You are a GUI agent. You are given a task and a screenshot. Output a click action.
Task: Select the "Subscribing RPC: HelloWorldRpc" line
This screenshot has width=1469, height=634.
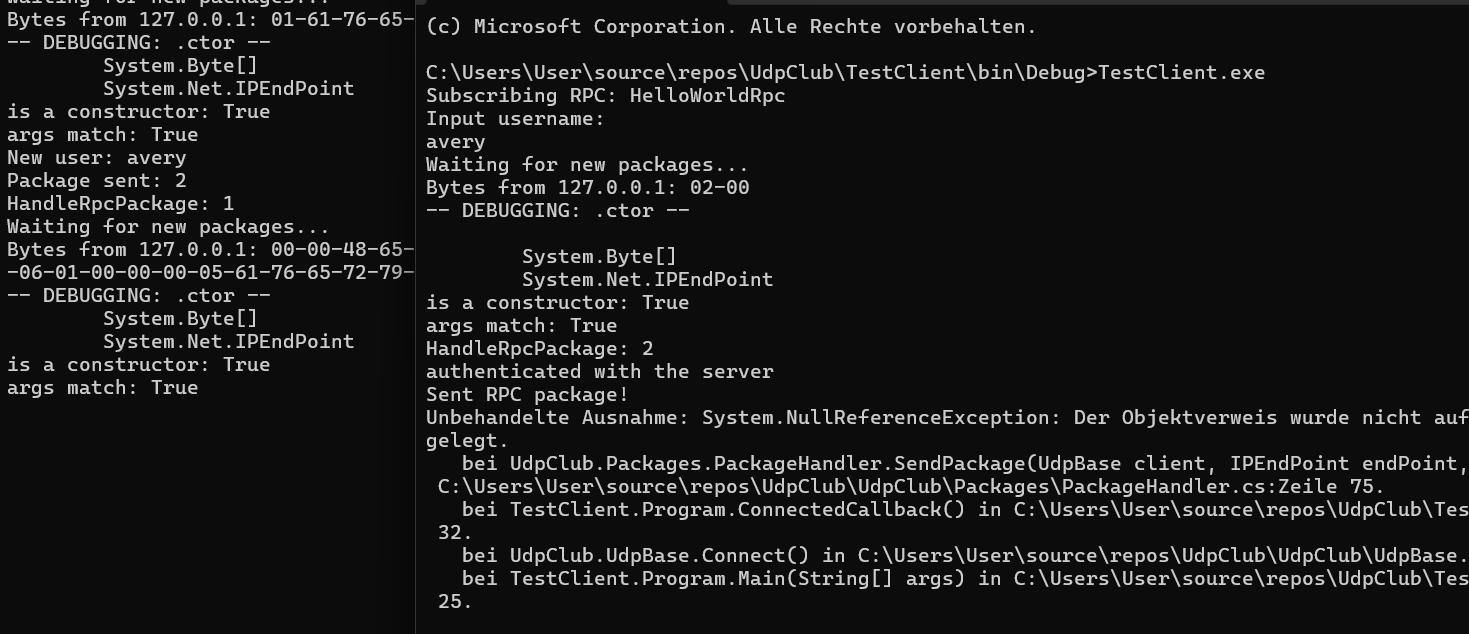[x=605, y=96]
